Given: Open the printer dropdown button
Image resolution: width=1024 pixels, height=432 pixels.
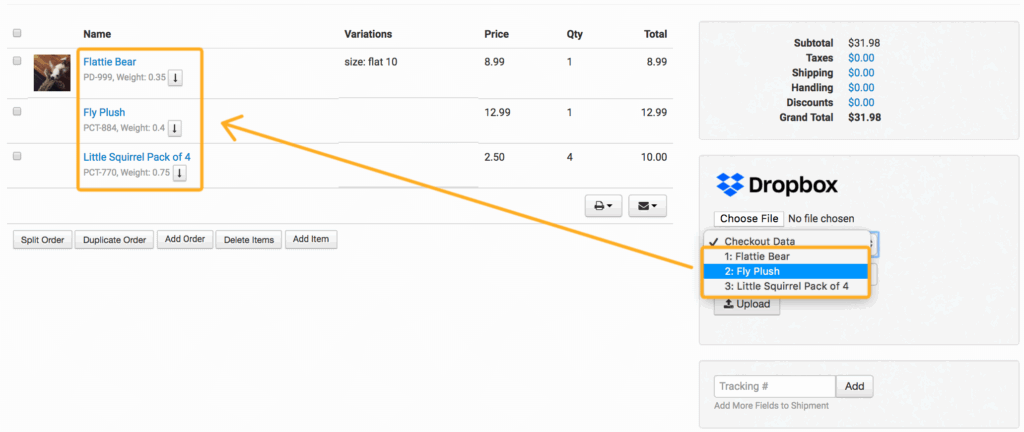Looking at the screenshot, I should click(x=602, y=206).
